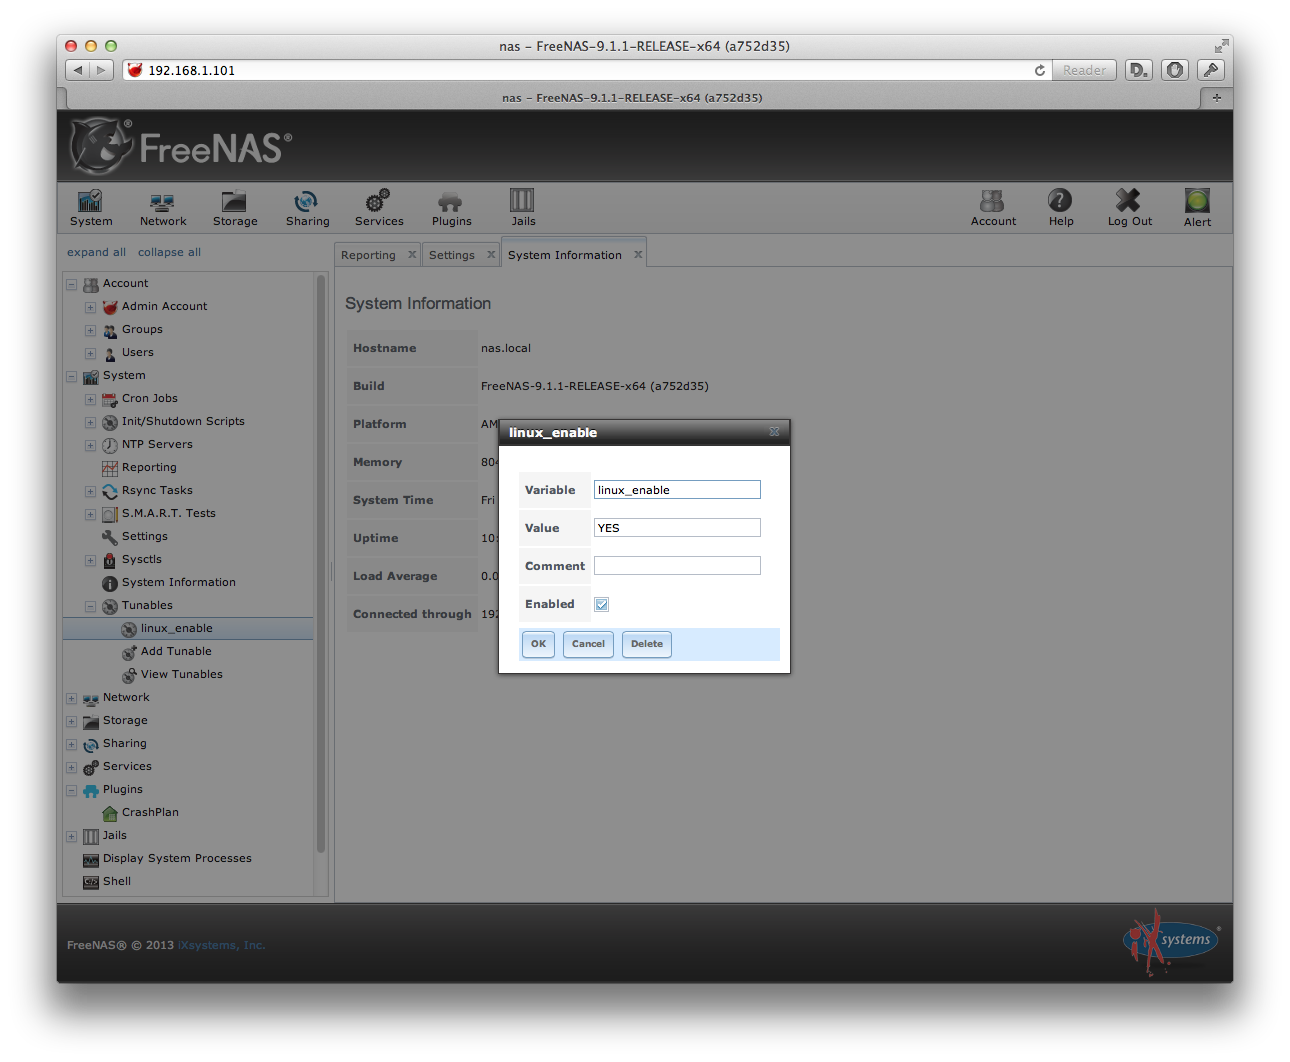Open Display System Processes

coord(177,858)
